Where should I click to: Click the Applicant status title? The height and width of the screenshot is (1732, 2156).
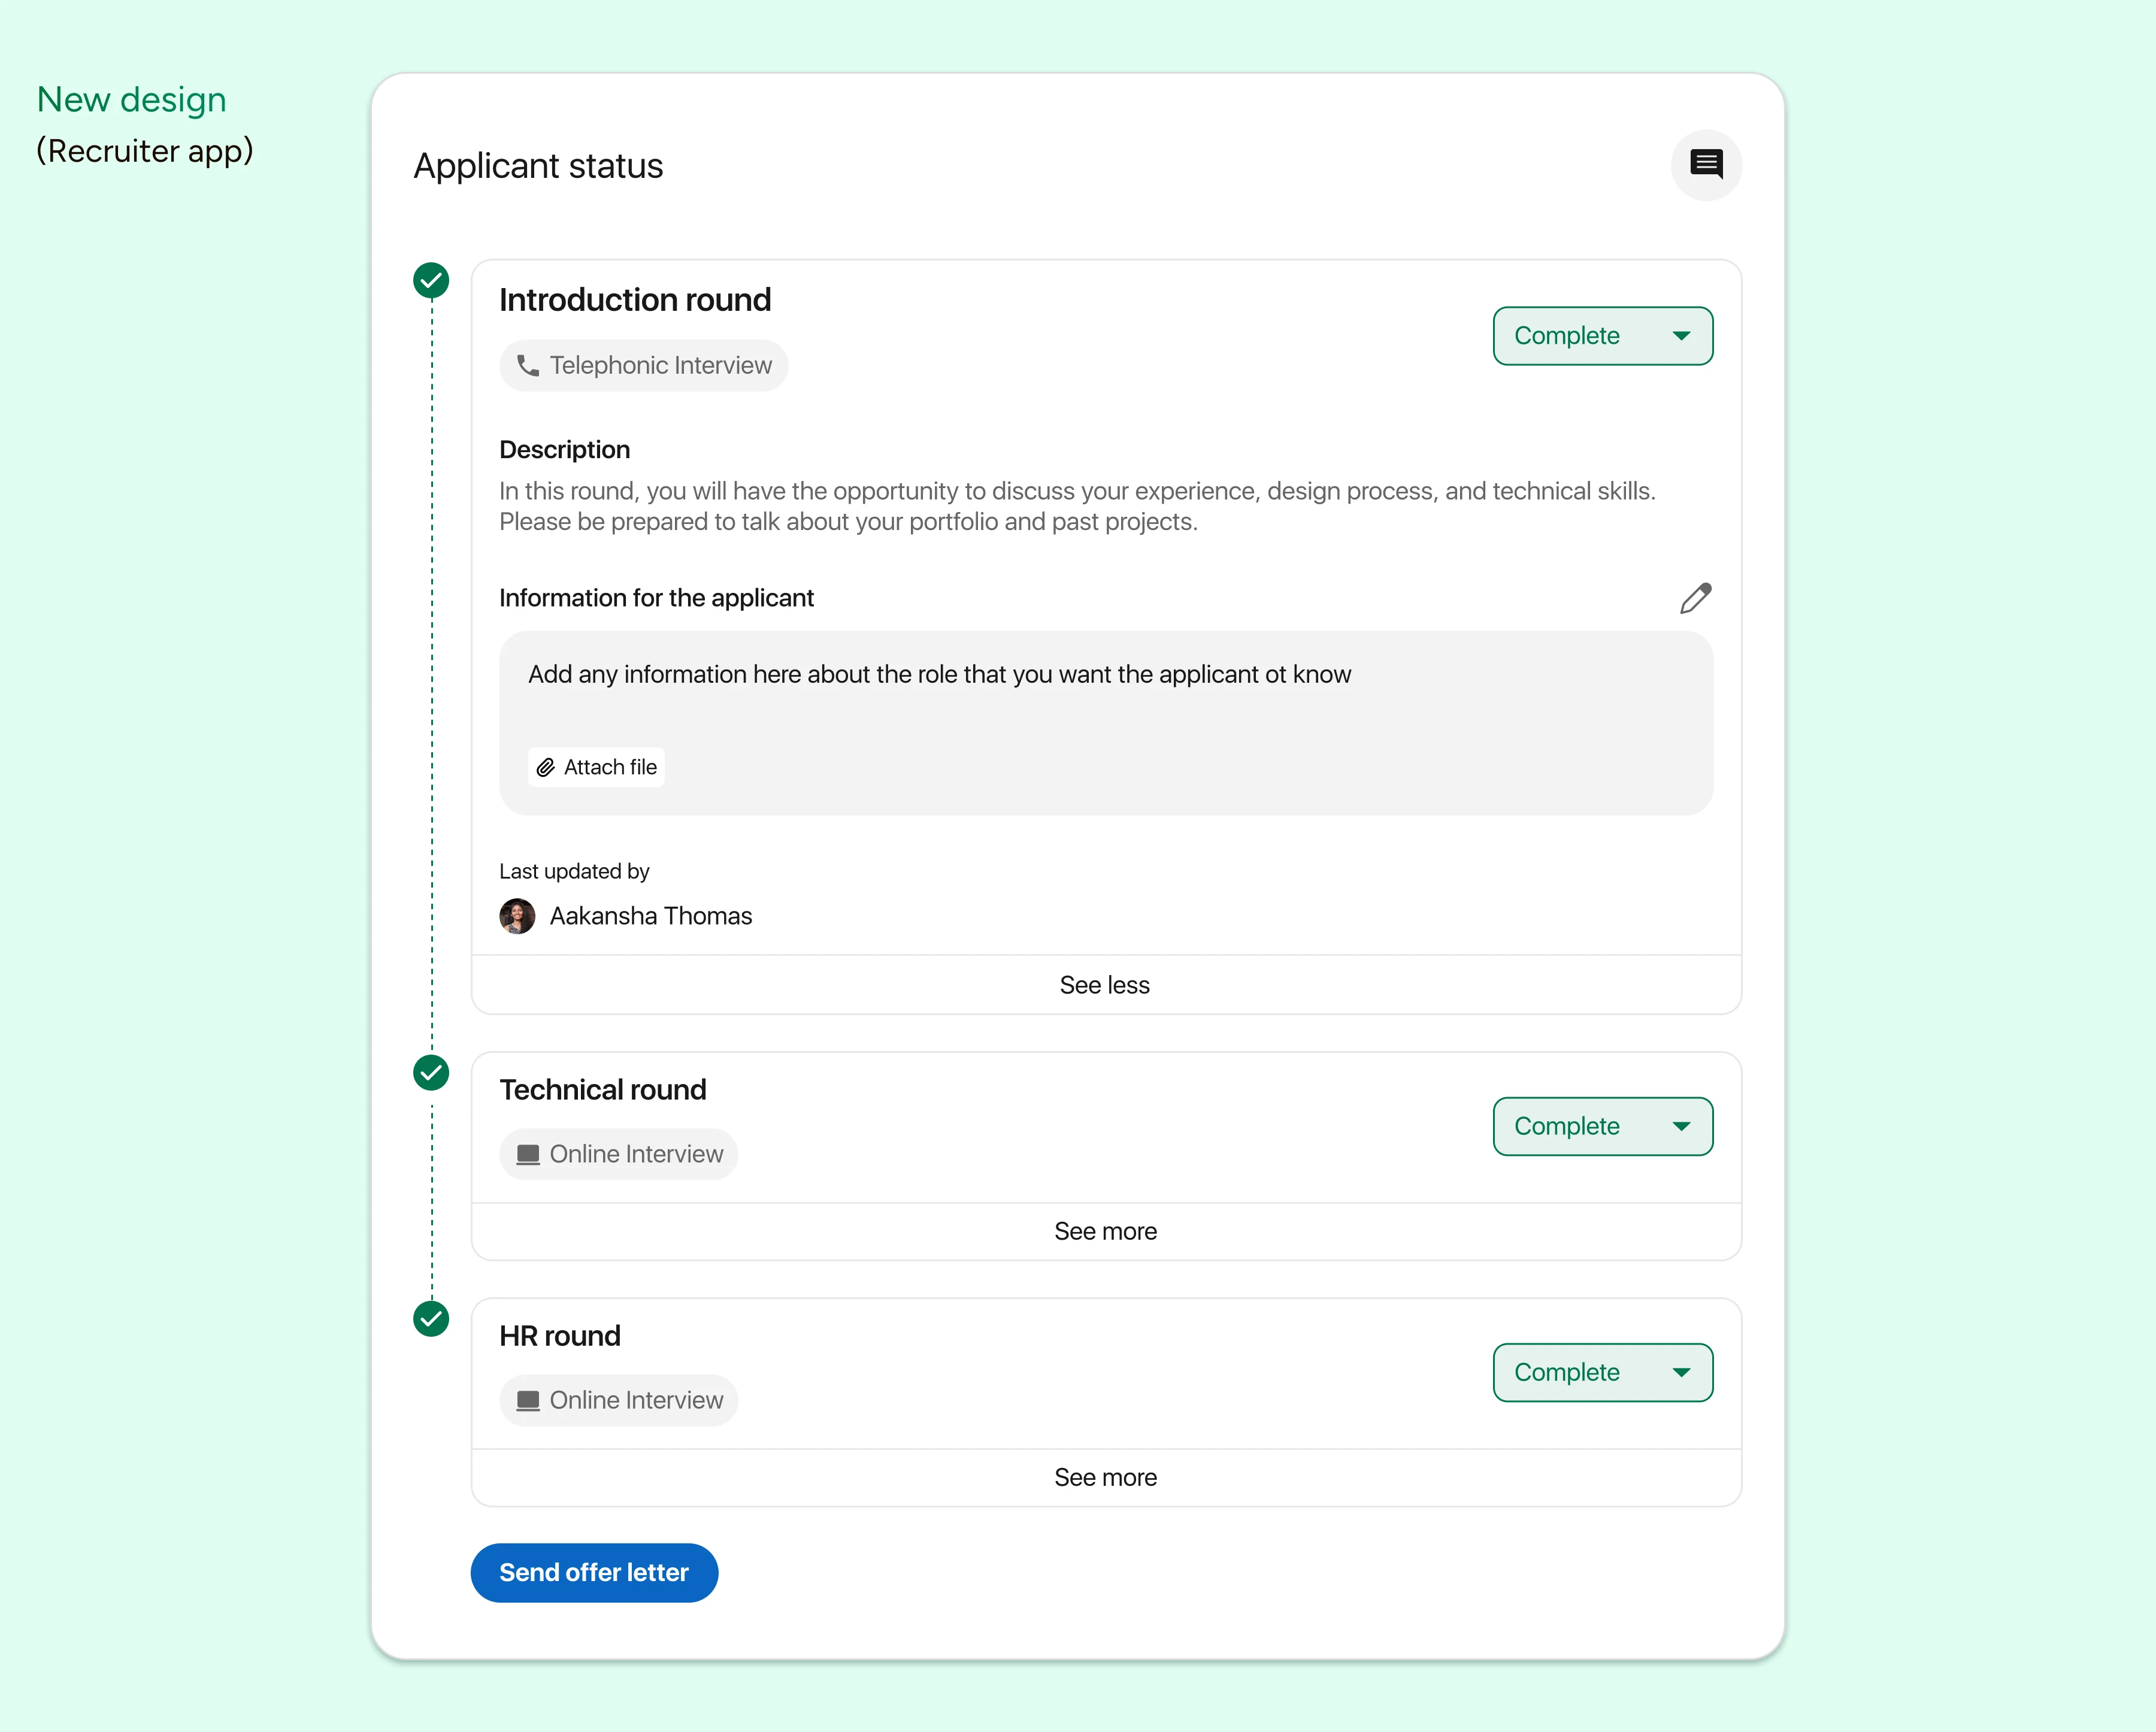[538, 166]
